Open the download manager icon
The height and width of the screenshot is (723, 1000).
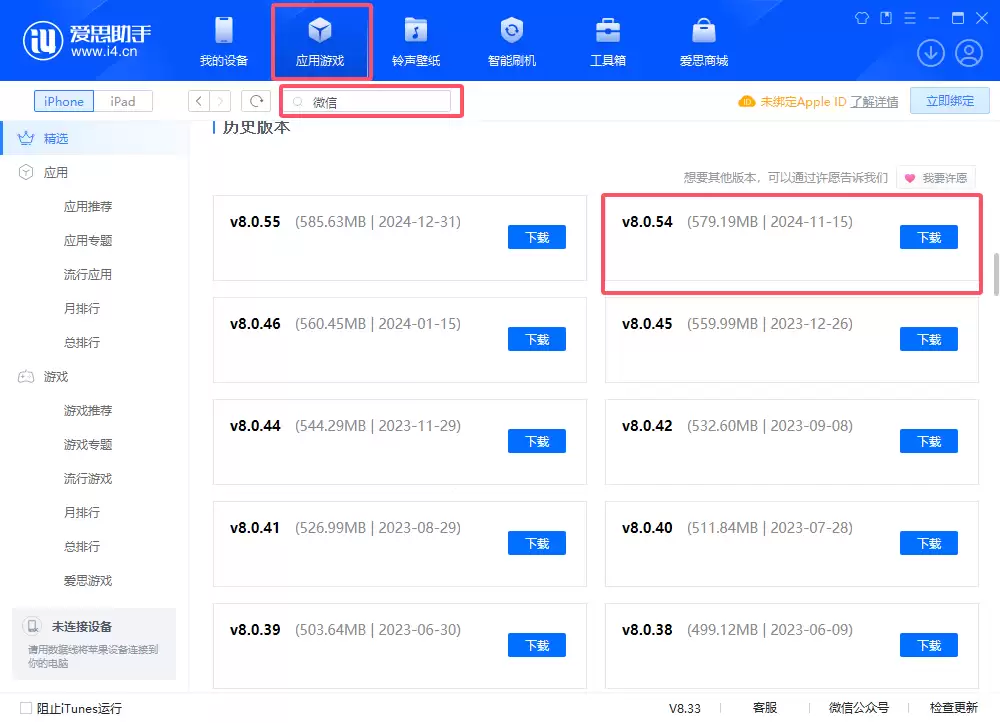tap(931, 53)
